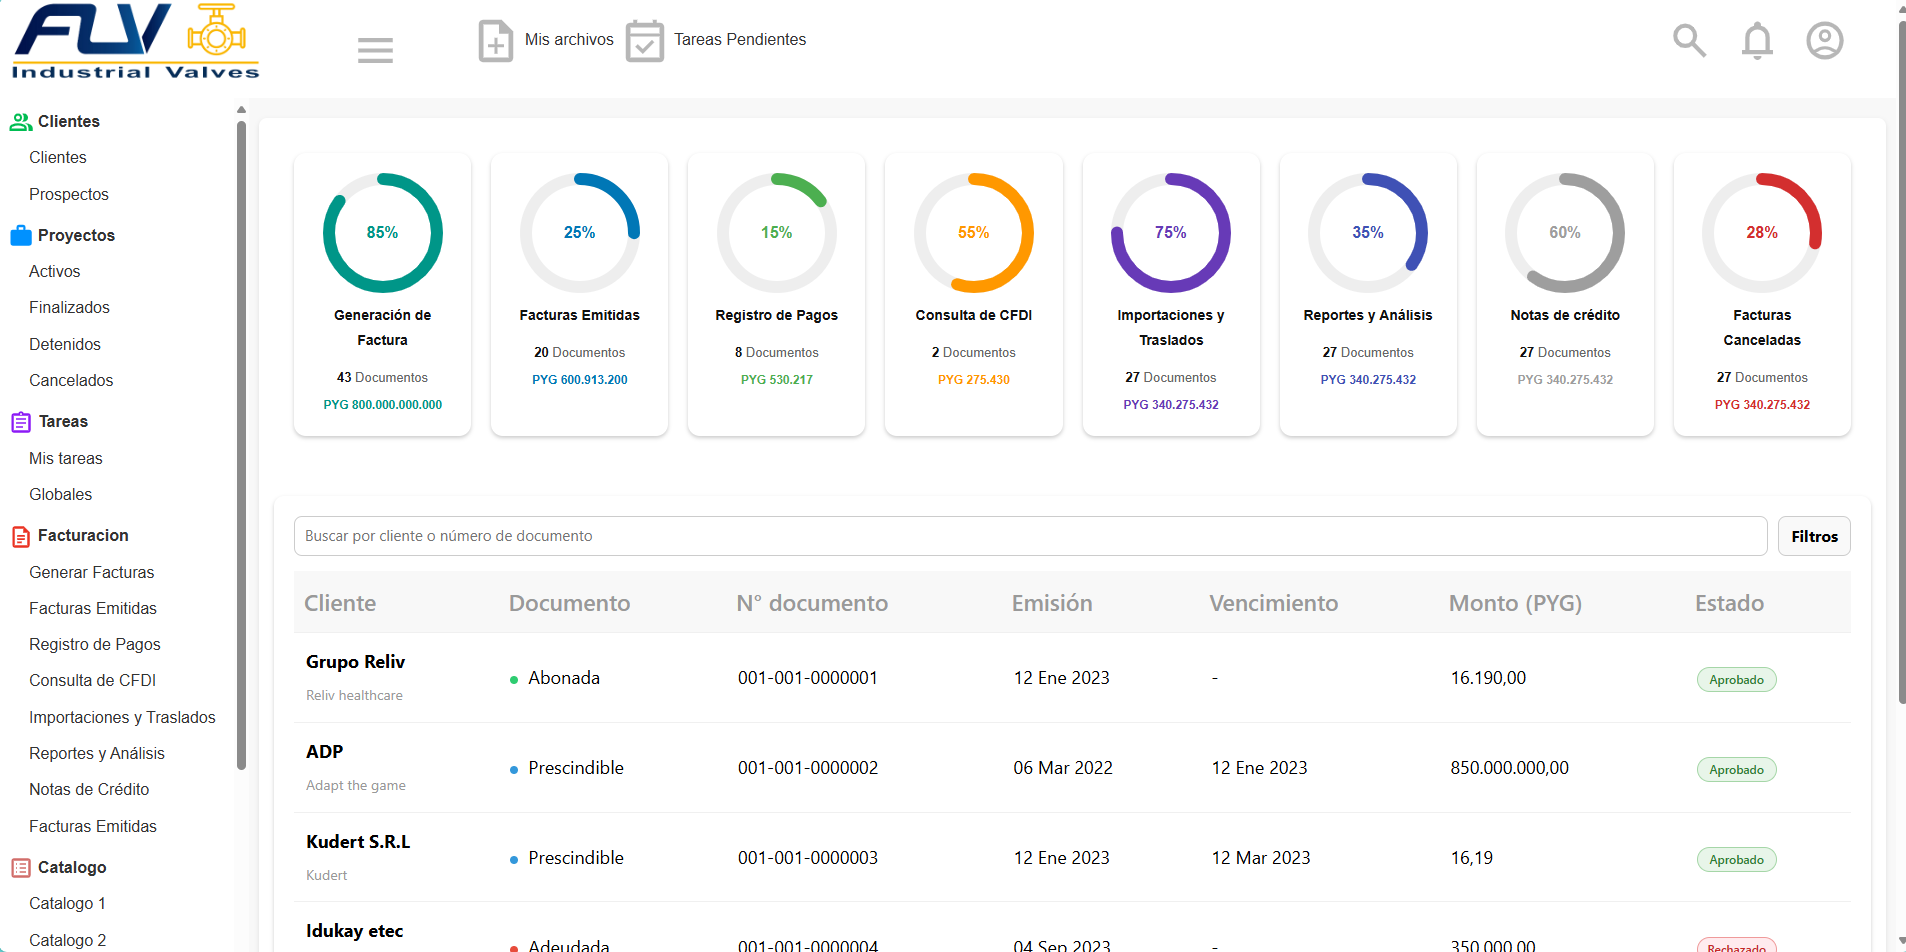Open Detenidos projects

[x=65, y=344]
